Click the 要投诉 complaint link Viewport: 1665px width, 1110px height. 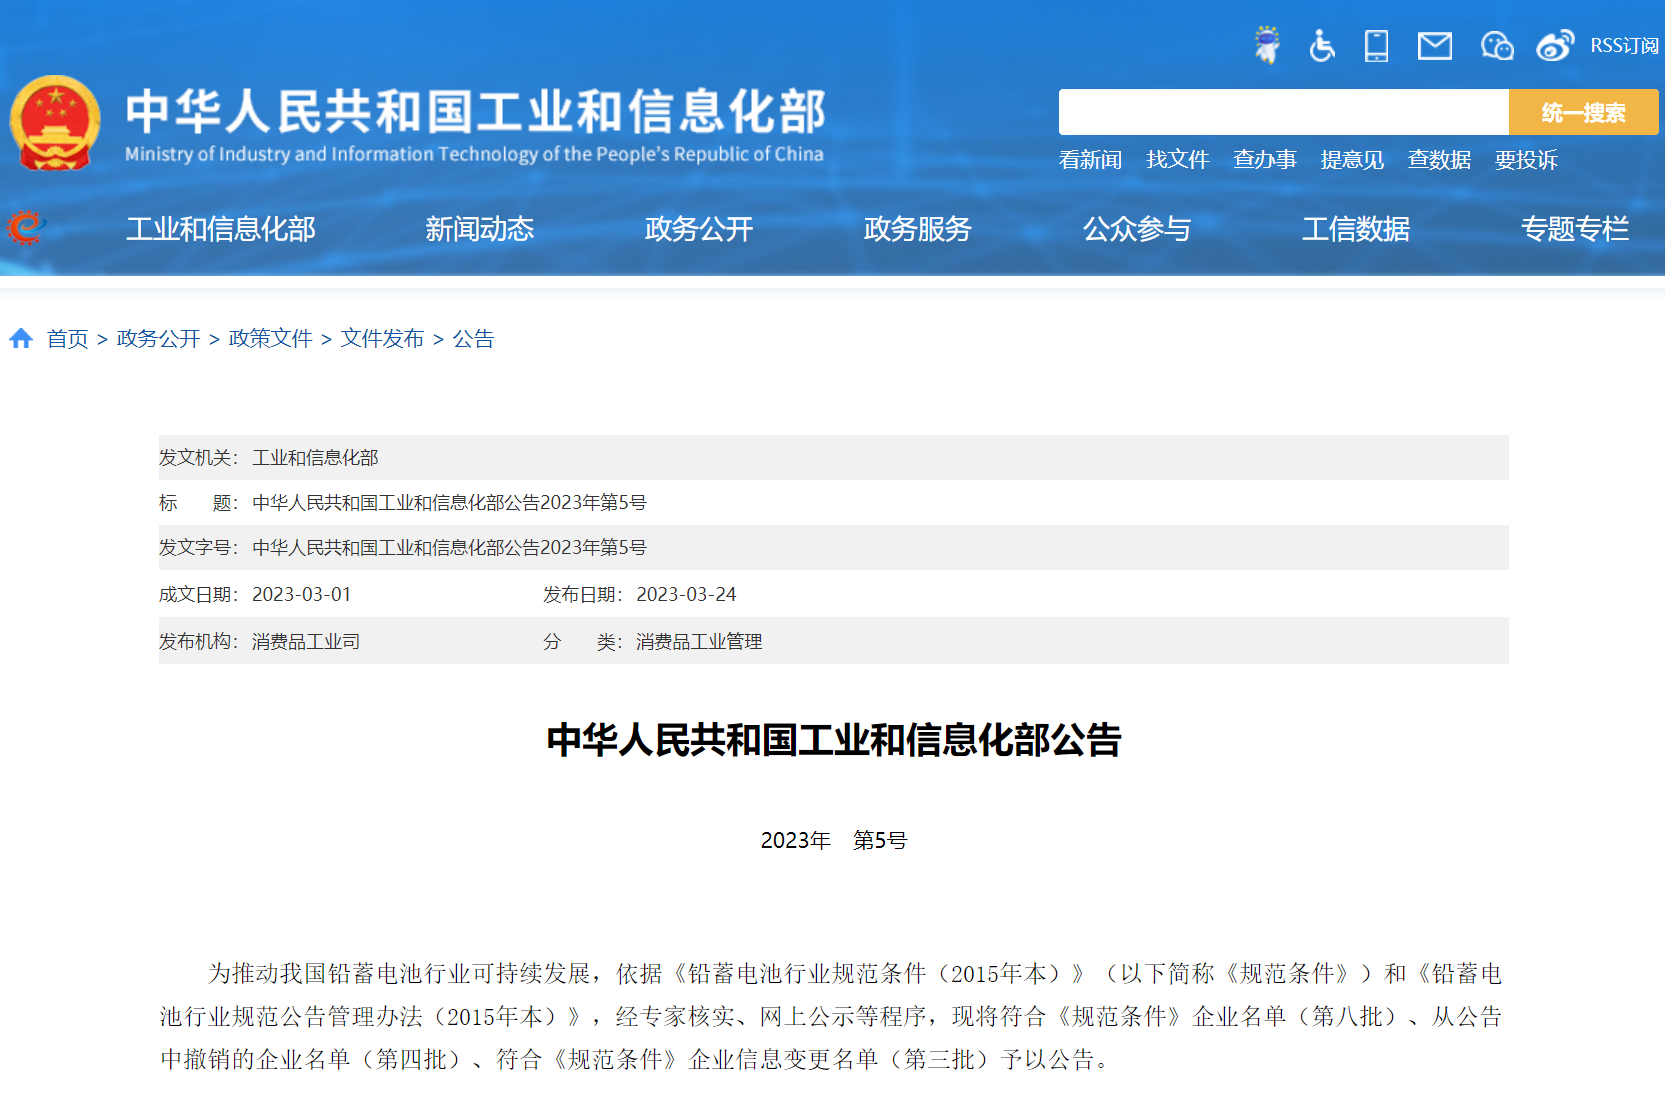[1526, 160]
